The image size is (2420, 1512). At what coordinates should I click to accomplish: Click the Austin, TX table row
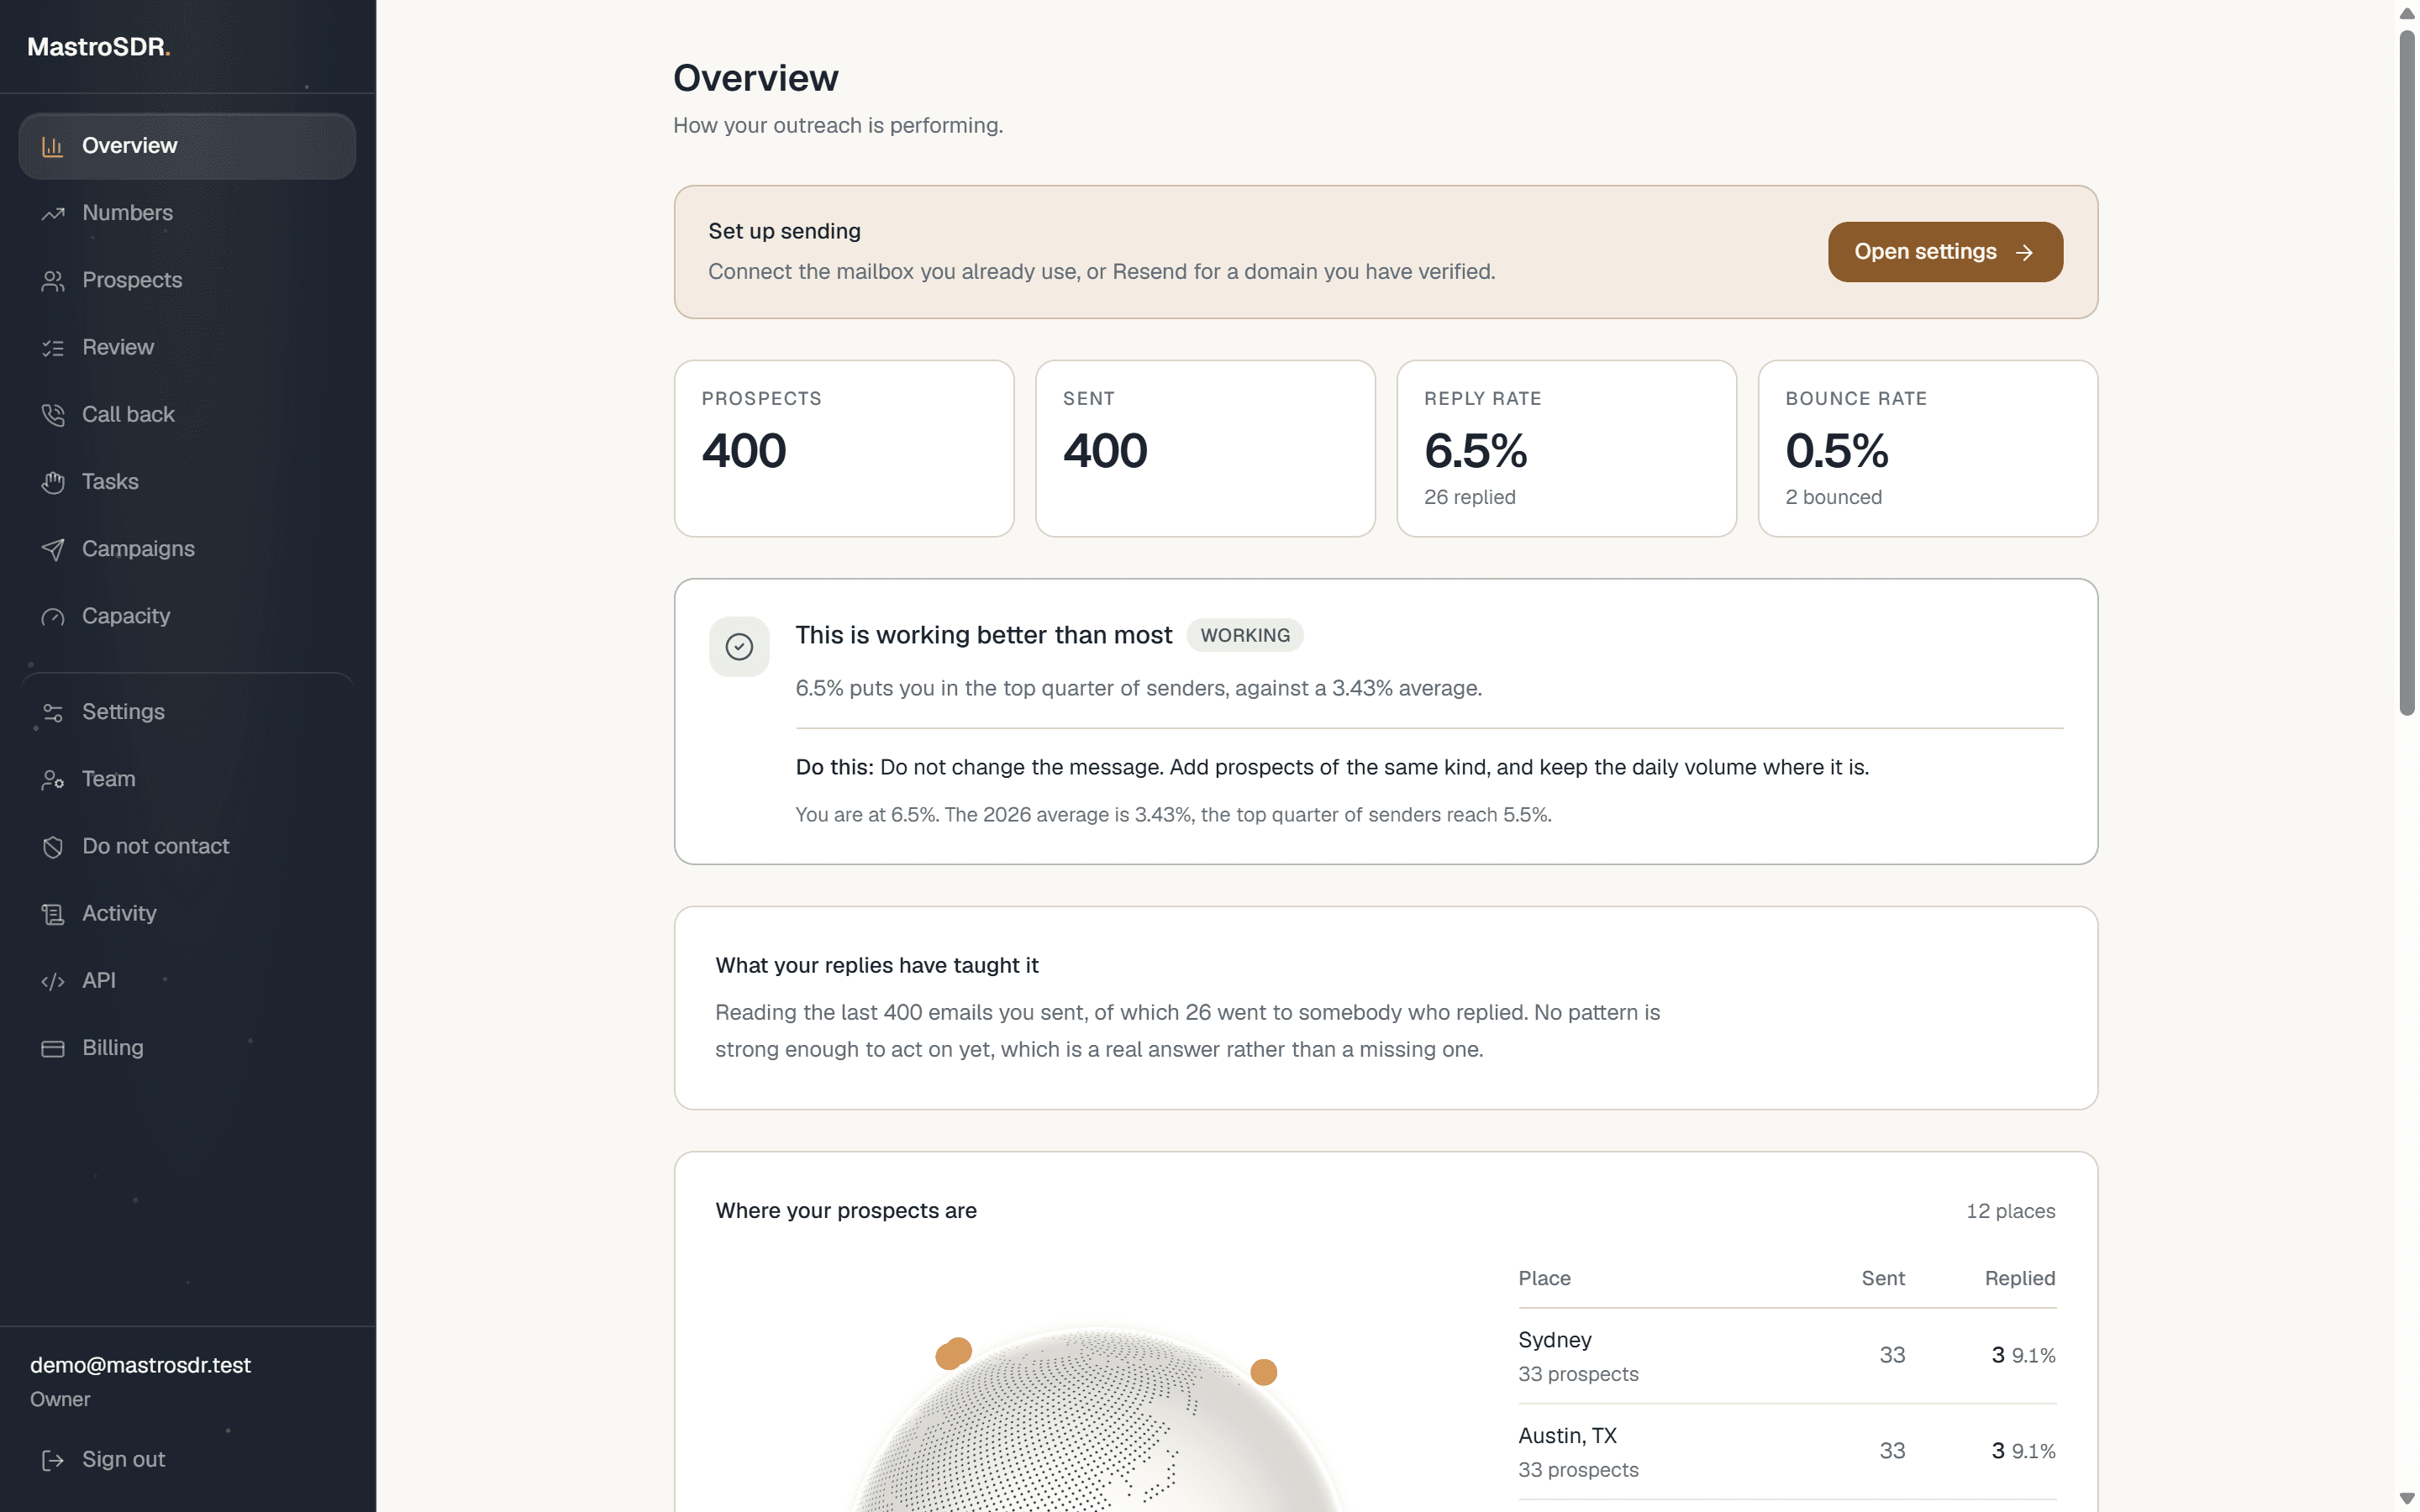[x=1787, y=1452]
